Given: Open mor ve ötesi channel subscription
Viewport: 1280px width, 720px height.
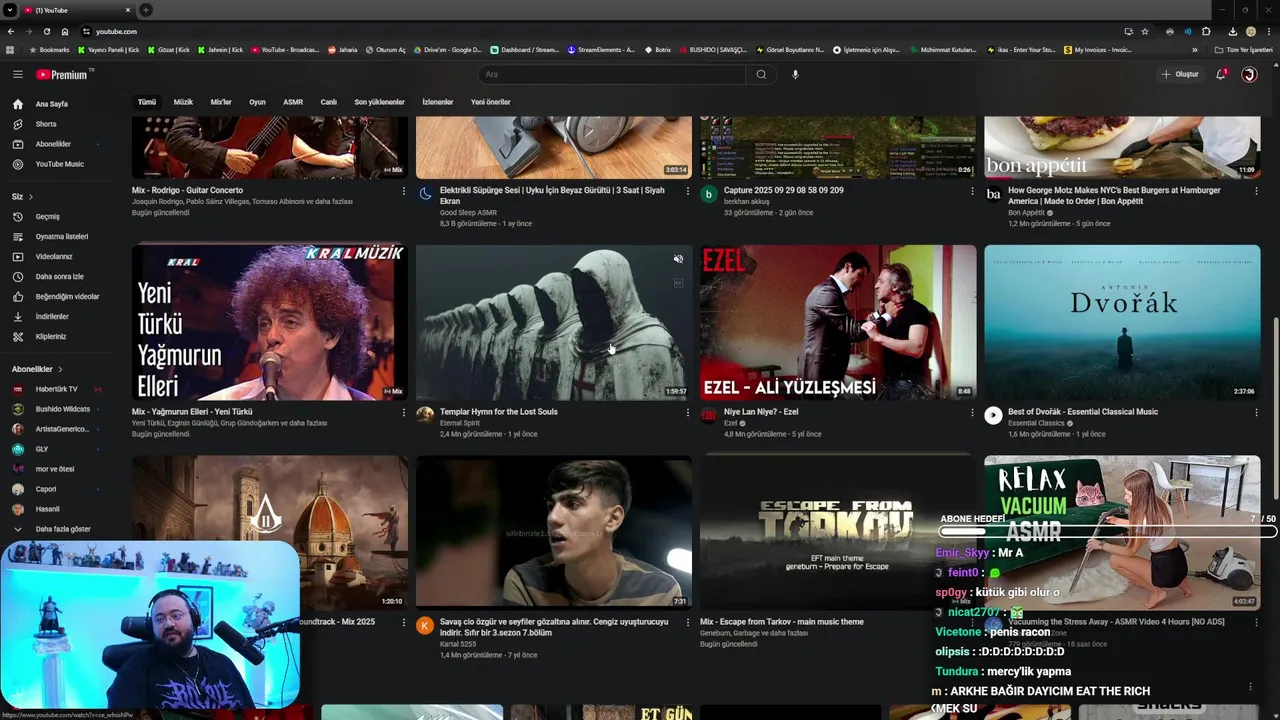Looking at the screenshot, I should tap(55, 469).
